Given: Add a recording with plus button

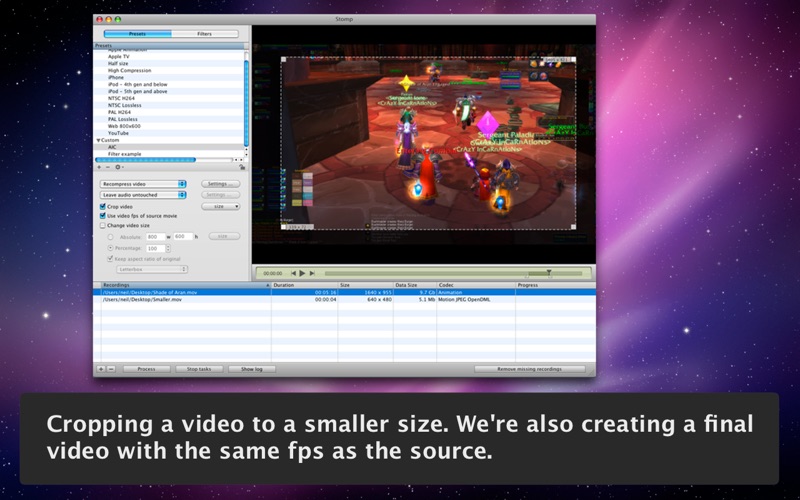Looking at the screenshot, I should point(101,369).
